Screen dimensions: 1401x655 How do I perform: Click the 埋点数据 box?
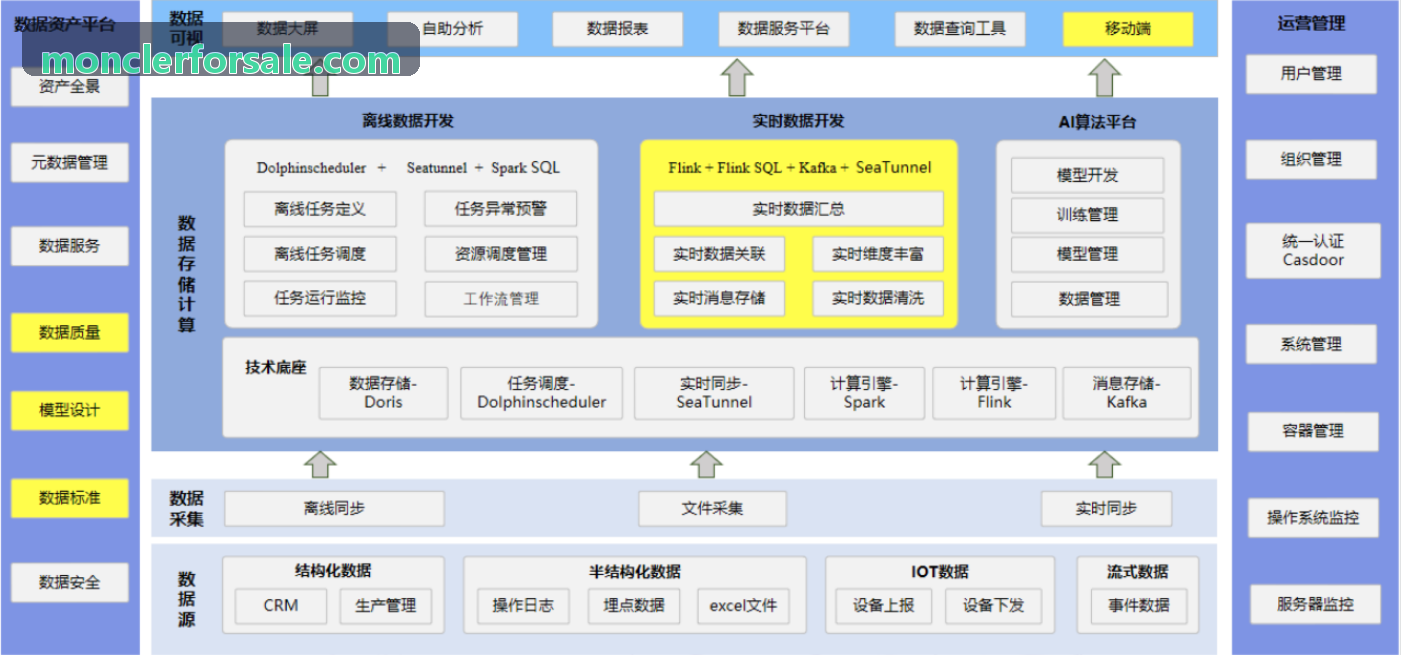click(633, 606)
